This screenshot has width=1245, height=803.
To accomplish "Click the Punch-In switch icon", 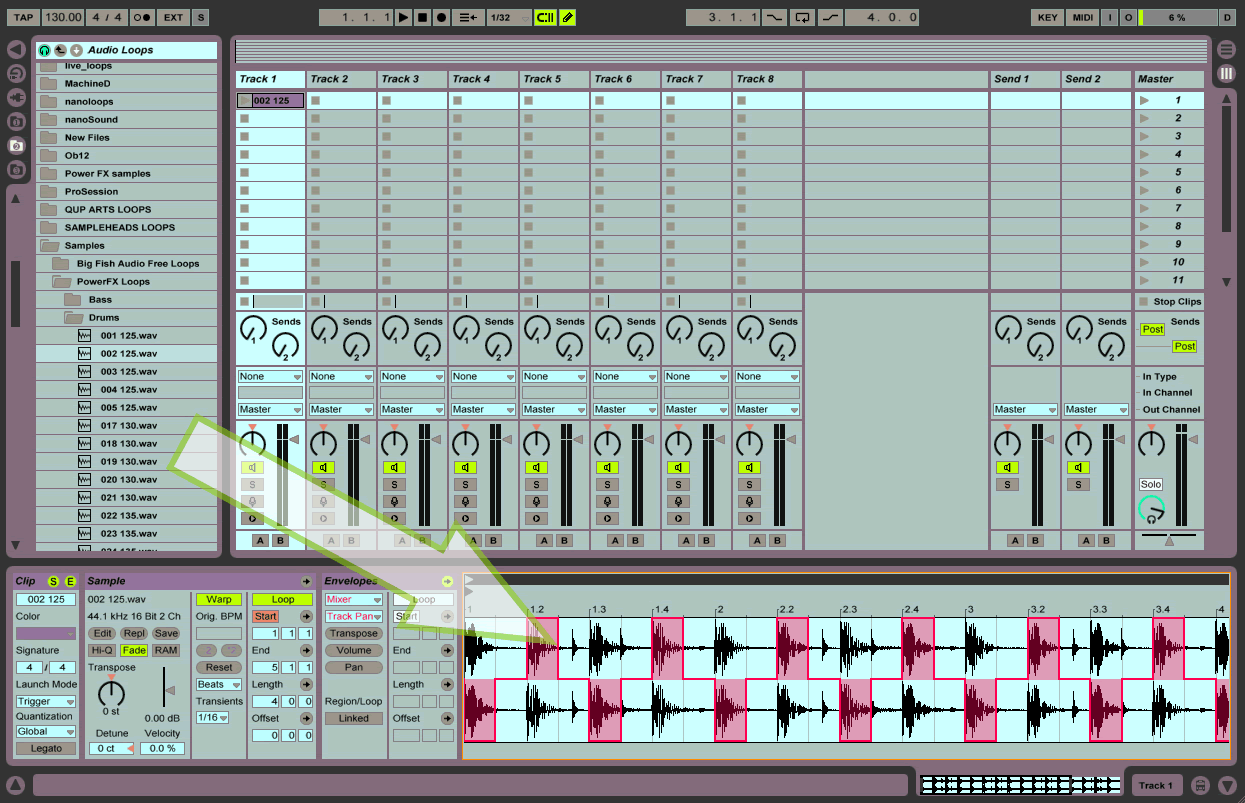I will (774, 17).
